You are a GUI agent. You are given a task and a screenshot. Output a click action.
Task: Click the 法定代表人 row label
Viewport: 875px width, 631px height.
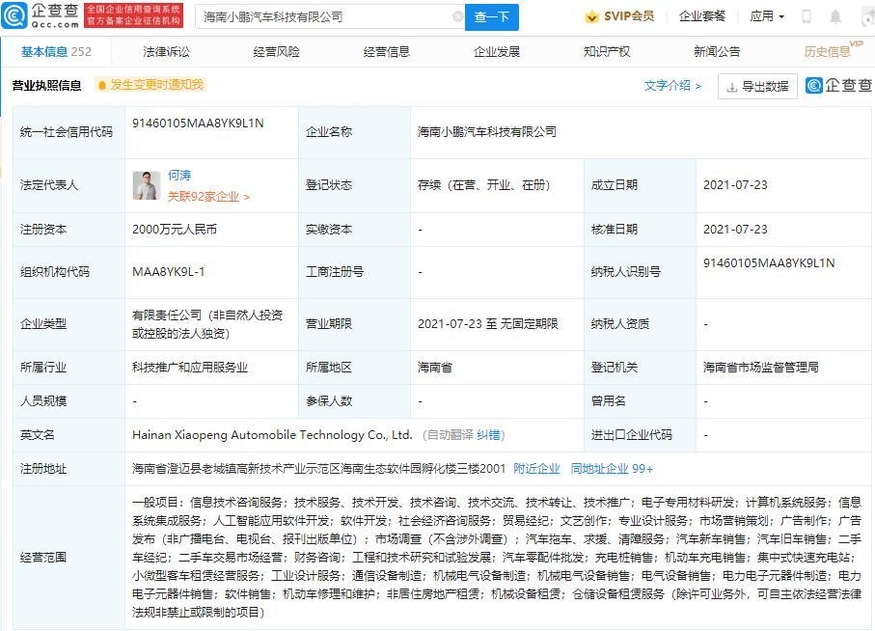click(49, 185)
